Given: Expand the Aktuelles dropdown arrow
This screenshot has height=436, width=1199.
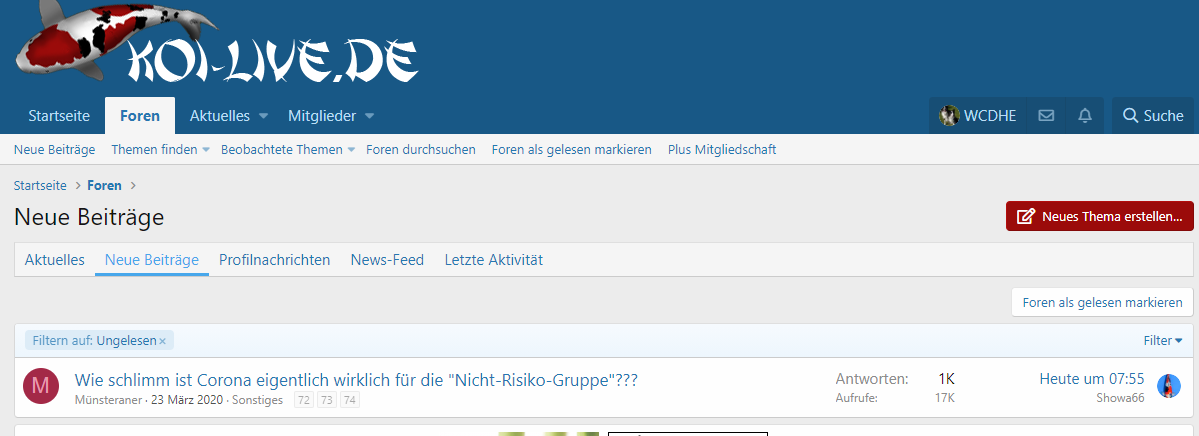Looking at the screenshot, I should click(x=264, y=116).
